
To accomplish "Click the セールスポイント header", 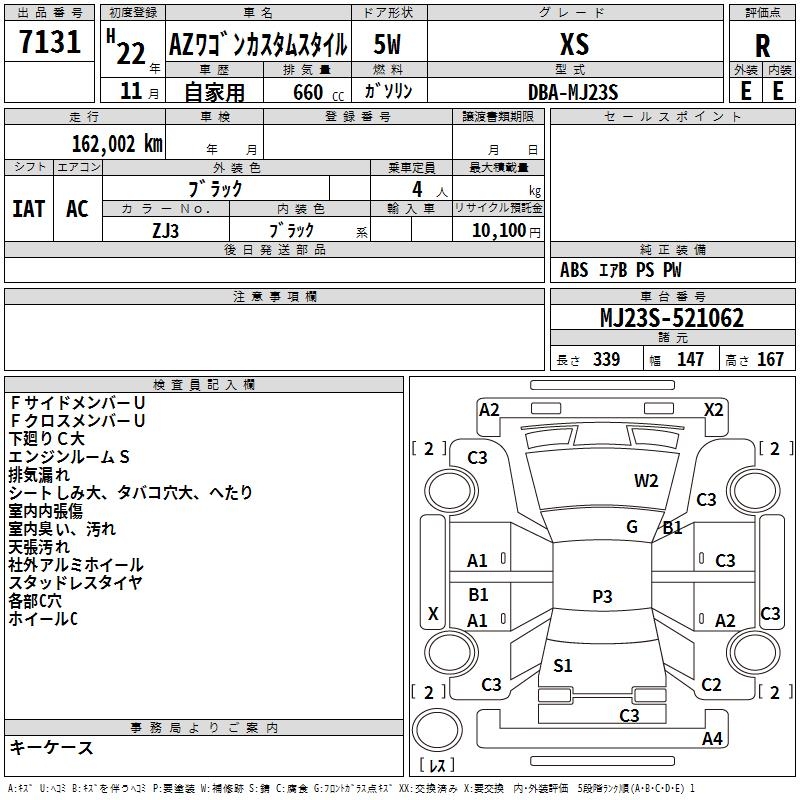I will click(672, 116).
